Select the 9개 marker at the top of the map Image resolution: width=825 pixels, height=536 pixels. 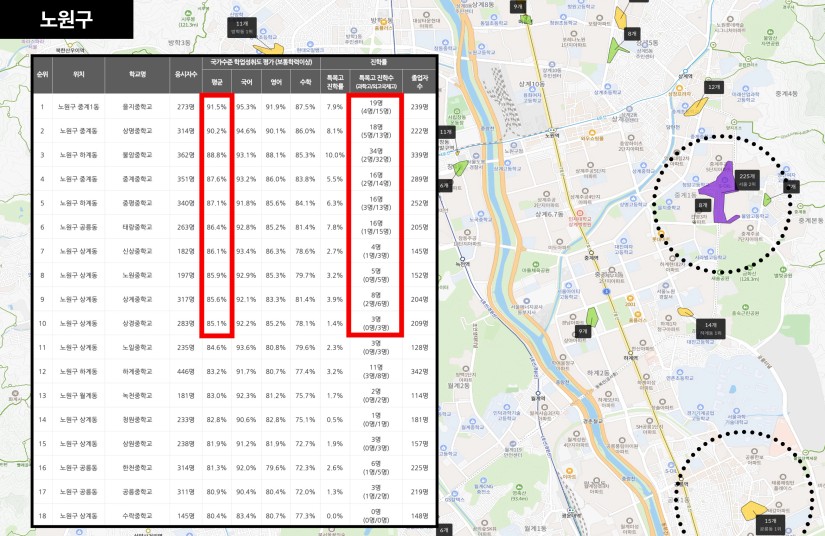tap(518, 7)
